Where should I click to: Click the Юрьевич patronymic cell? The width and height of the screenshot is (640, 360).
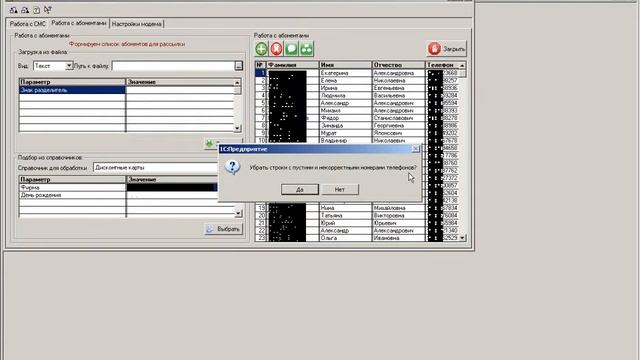pyautogui.click(x=398, y=223)
